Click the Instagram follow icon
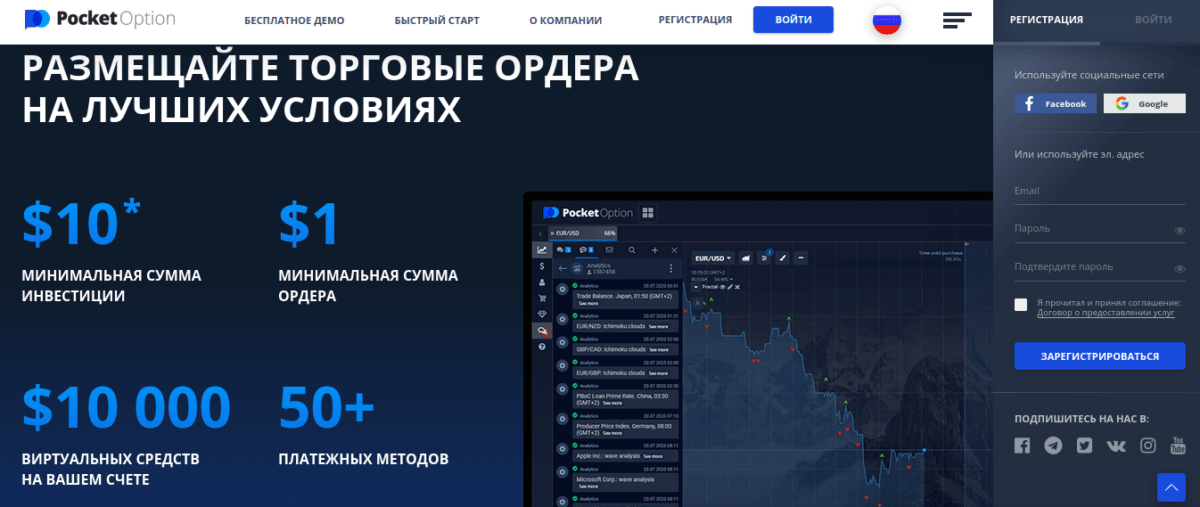 click(x=1148, y=446)
